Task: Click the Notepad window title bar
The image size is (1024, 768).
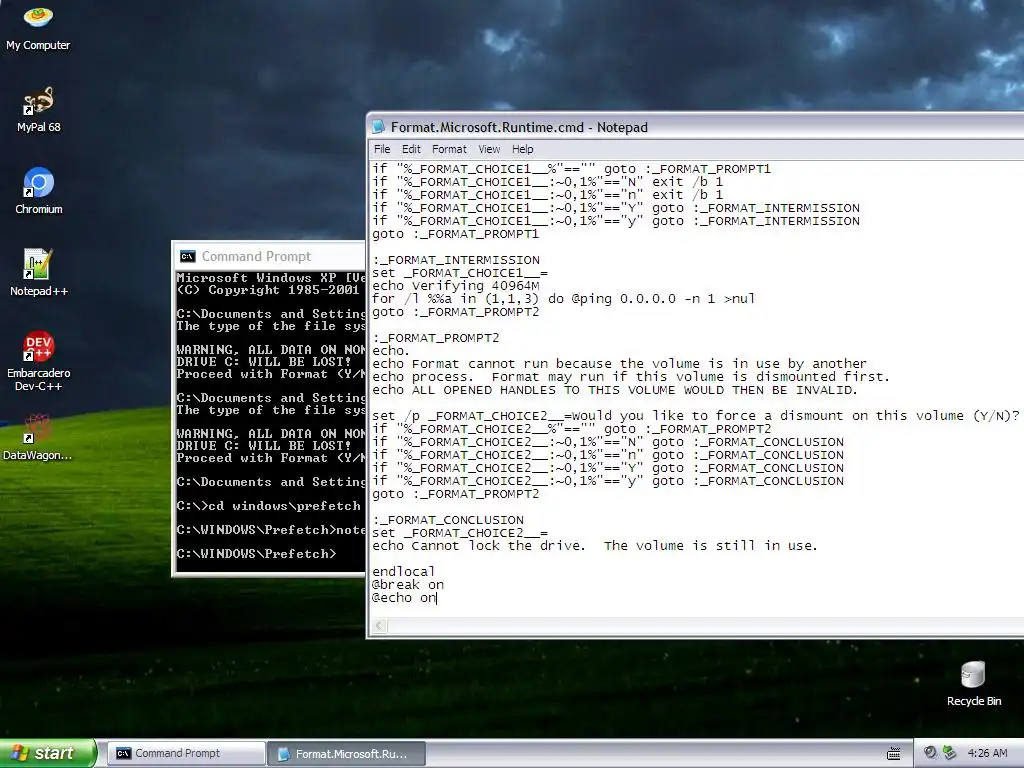Action: 695,127
